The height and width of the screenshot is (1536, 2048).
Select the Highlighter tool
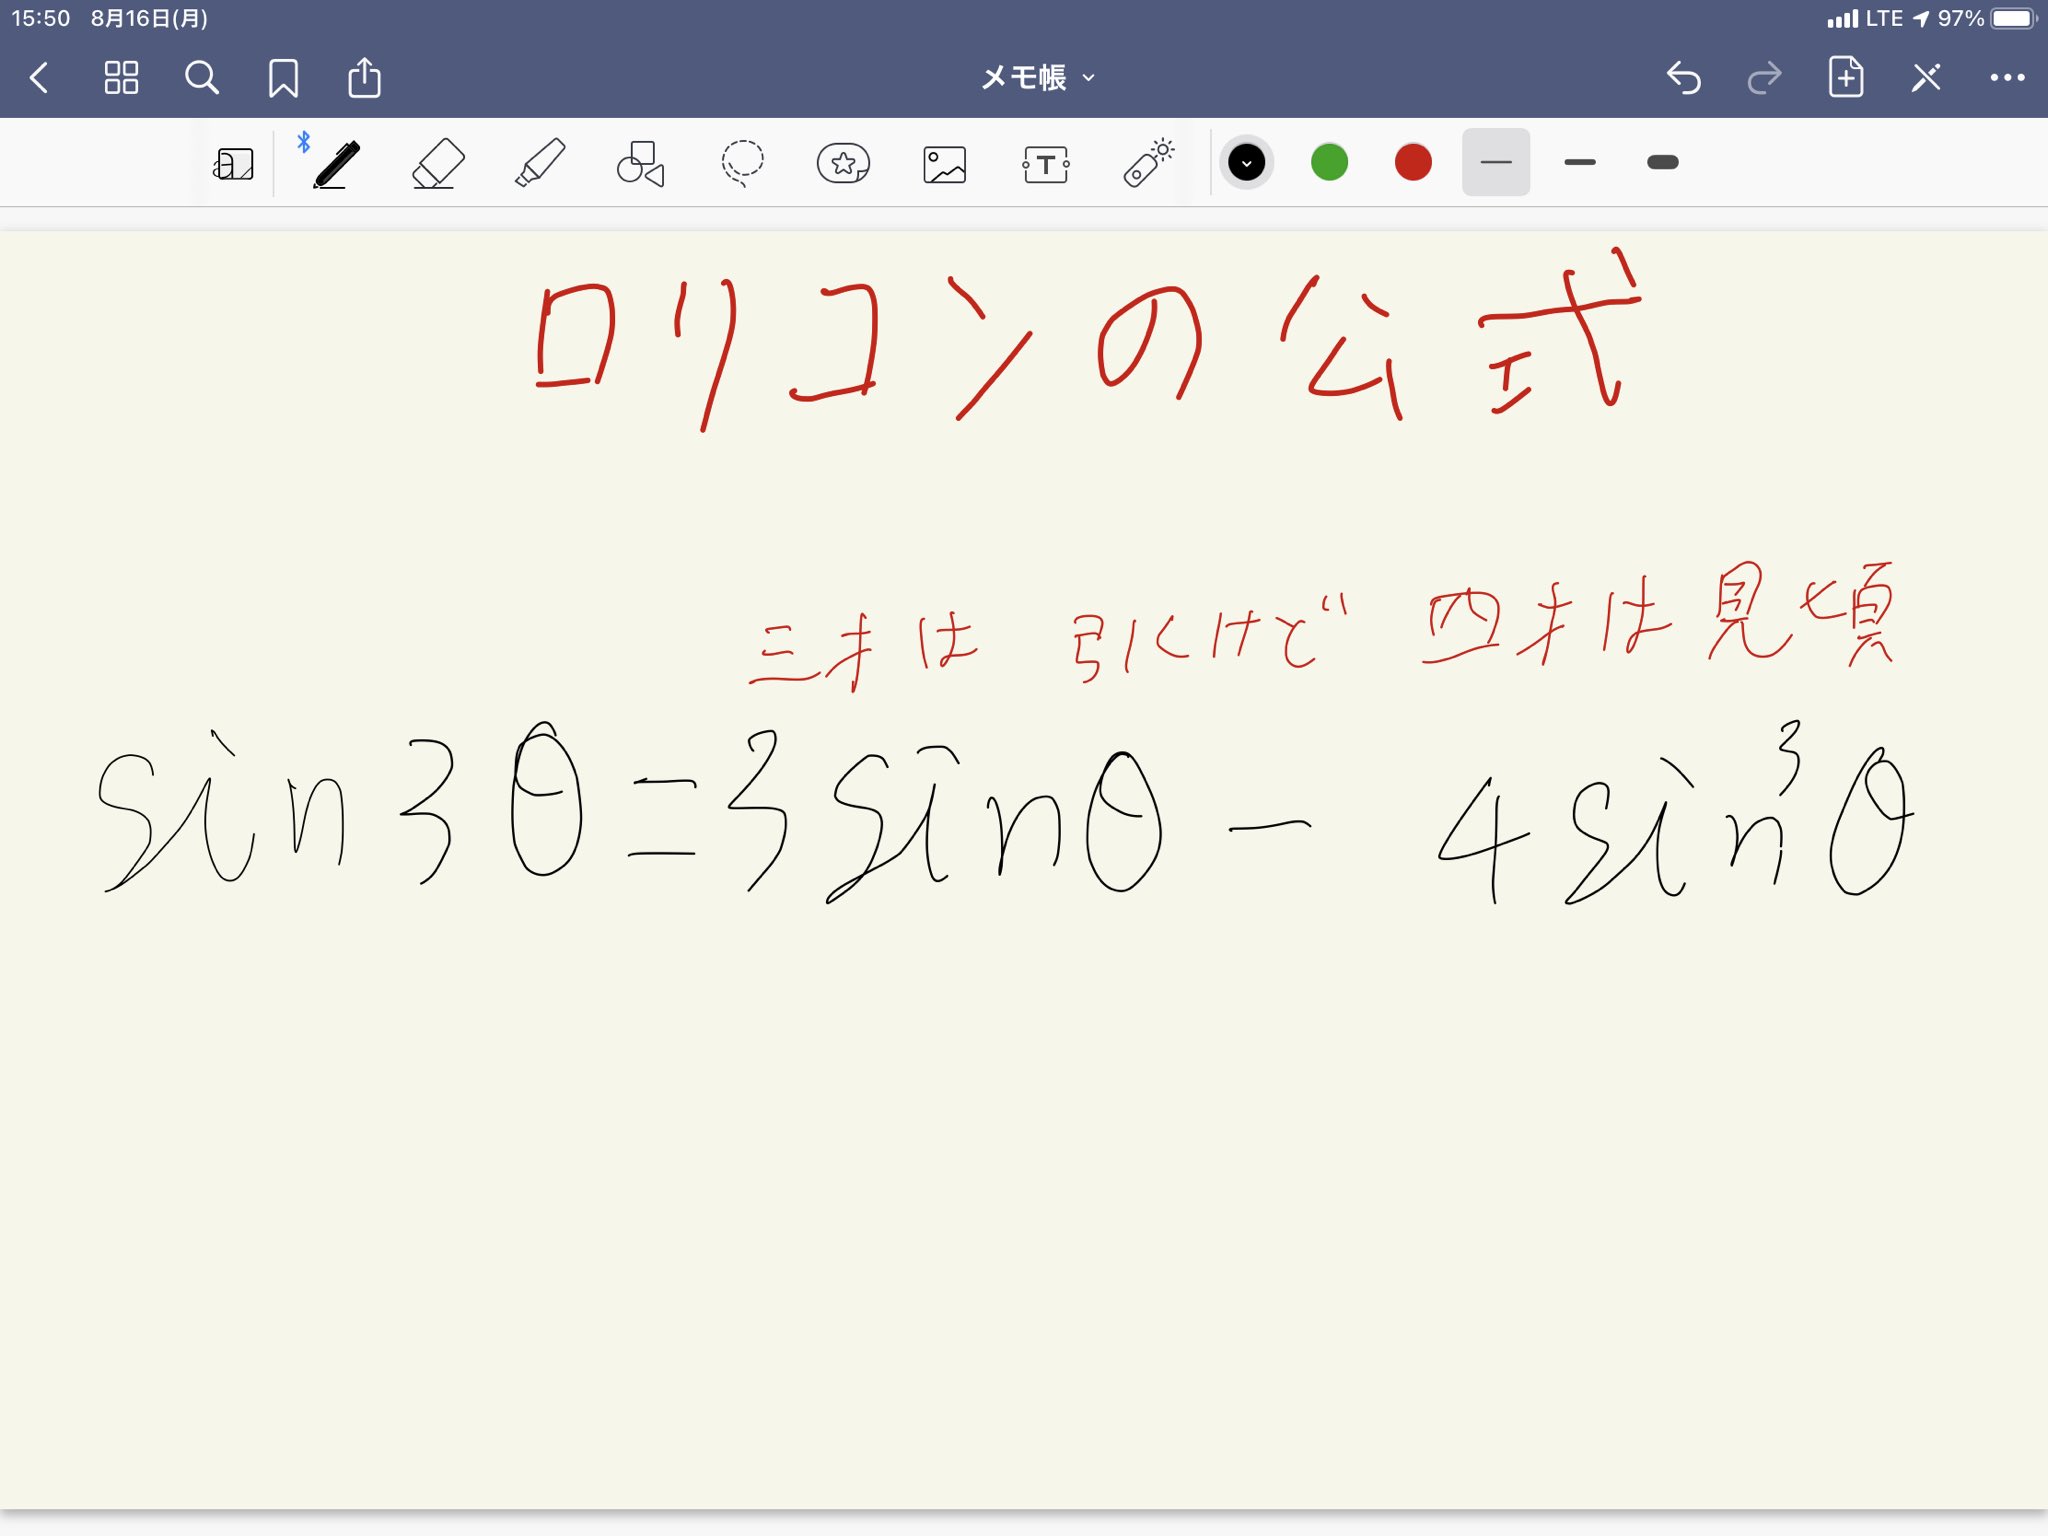(x=540, y=163)
